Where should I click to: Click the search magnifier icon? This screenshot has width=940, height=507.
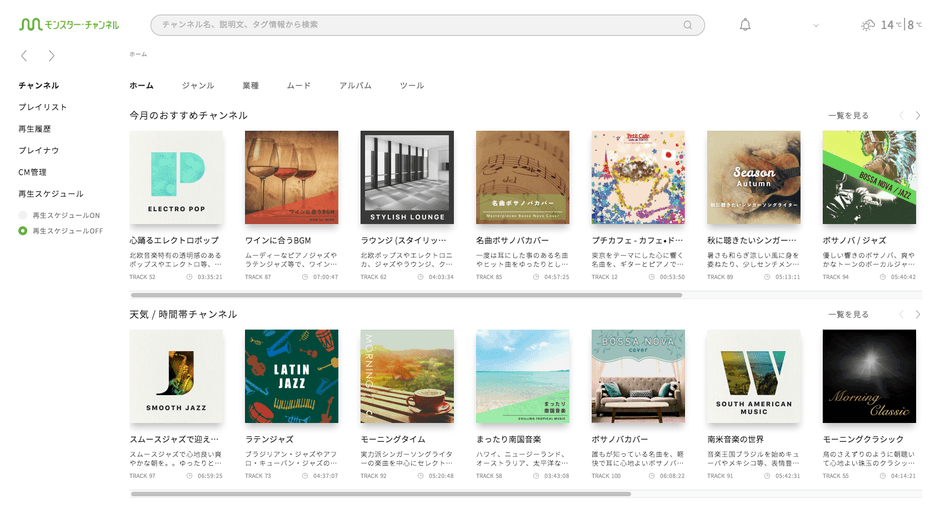(x=688, y=25)
